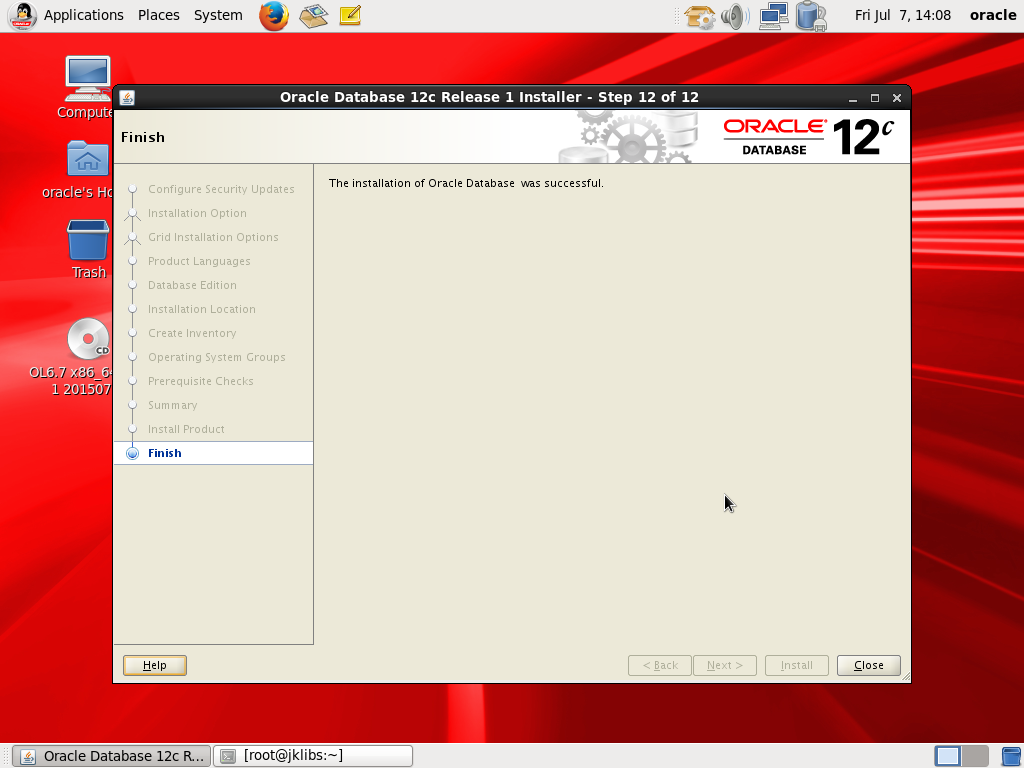1024x768 pixels.
Task: Close the installer window with X
Action: (897, 98)
